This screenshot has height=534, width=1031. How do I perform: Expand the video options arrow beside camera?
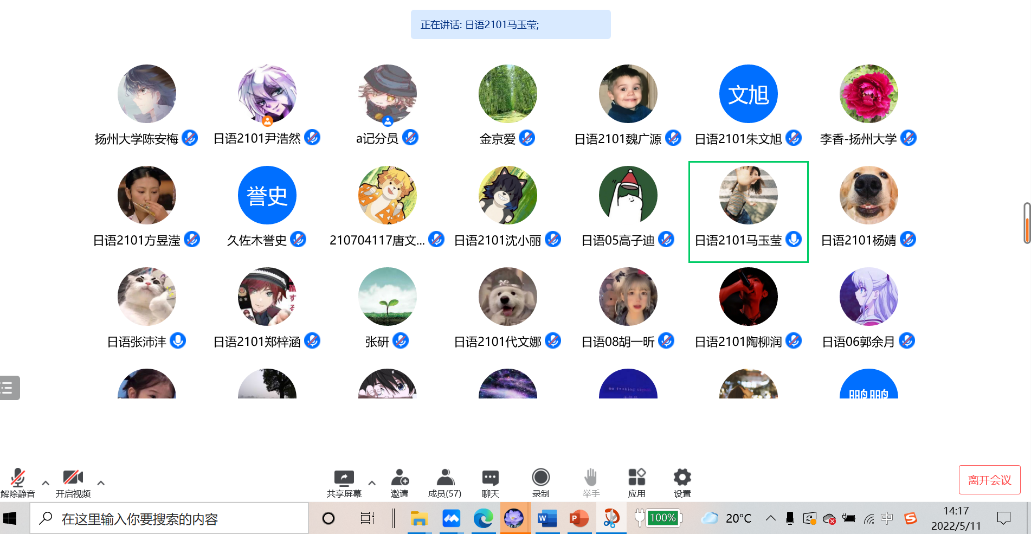(x=100, y=483)
